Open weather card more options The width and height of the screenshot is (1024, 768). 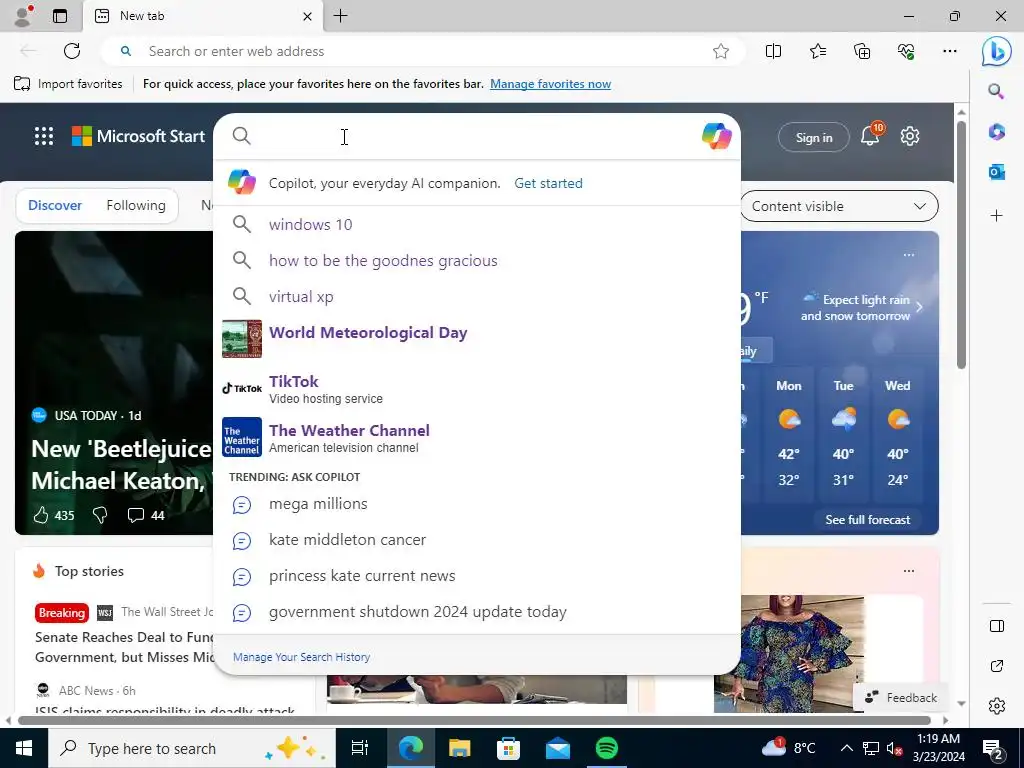[x=908, y=255]
